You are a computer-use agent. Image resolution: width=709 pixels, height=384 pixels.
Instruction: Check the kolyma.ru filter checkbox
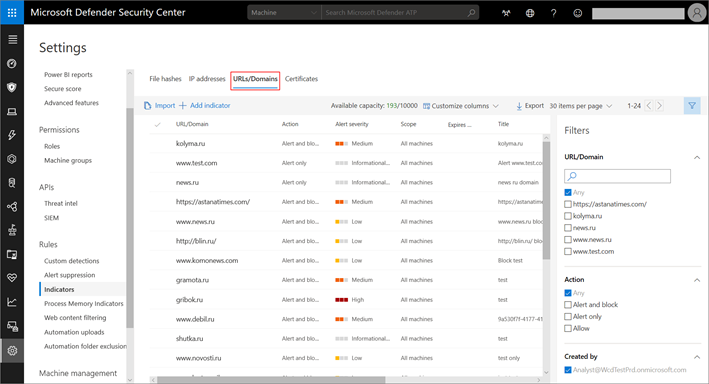tap(568, 216)
